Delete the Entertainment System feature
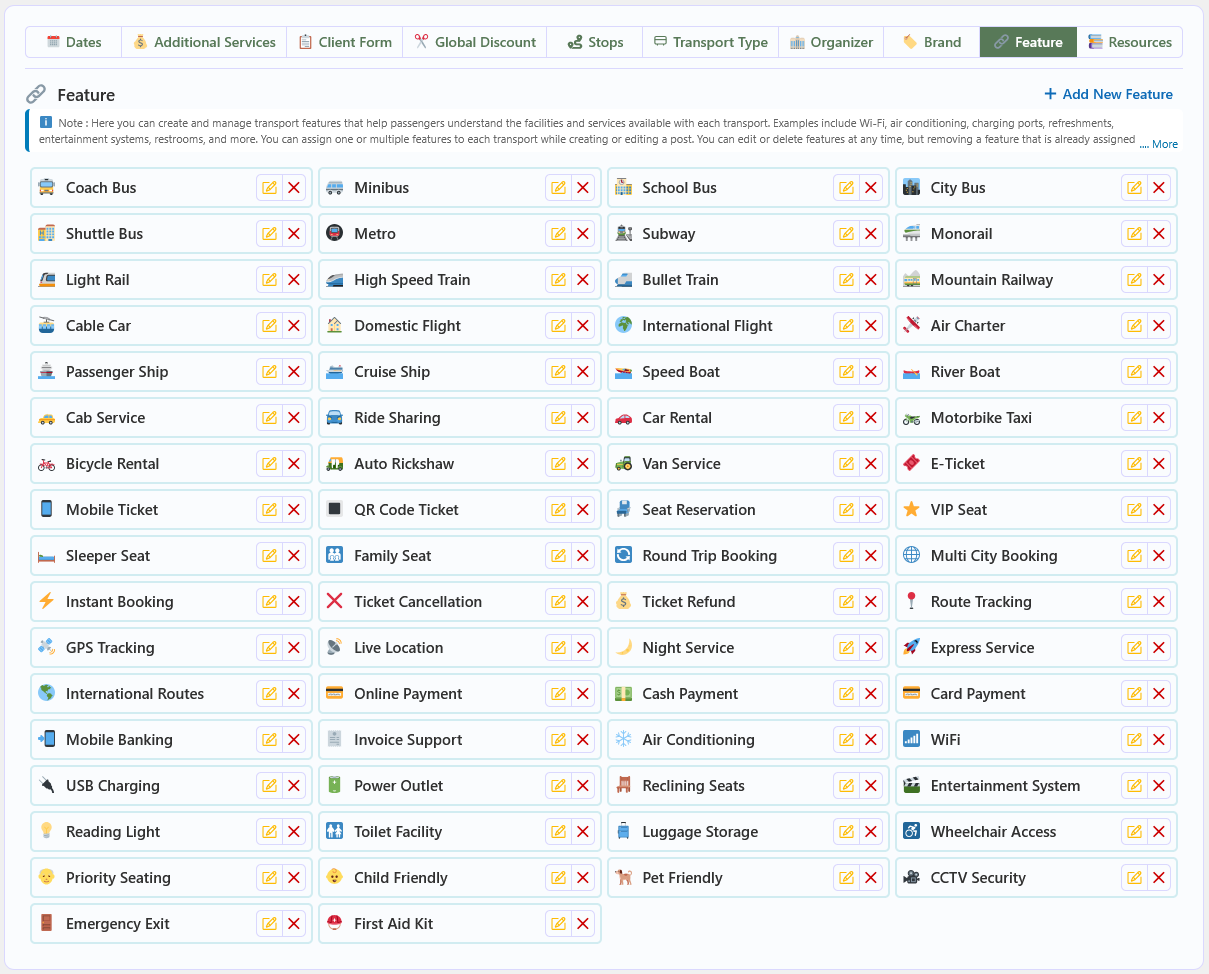This screenshot has height=974, width=1209. coord(1159,786)
